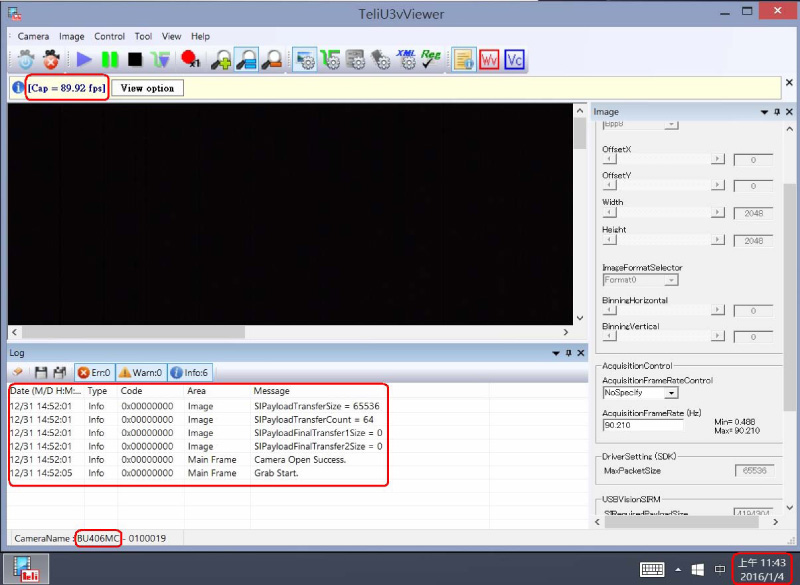
Task: Open the Image panel options dropdown arrow
Action: point(764,112)
